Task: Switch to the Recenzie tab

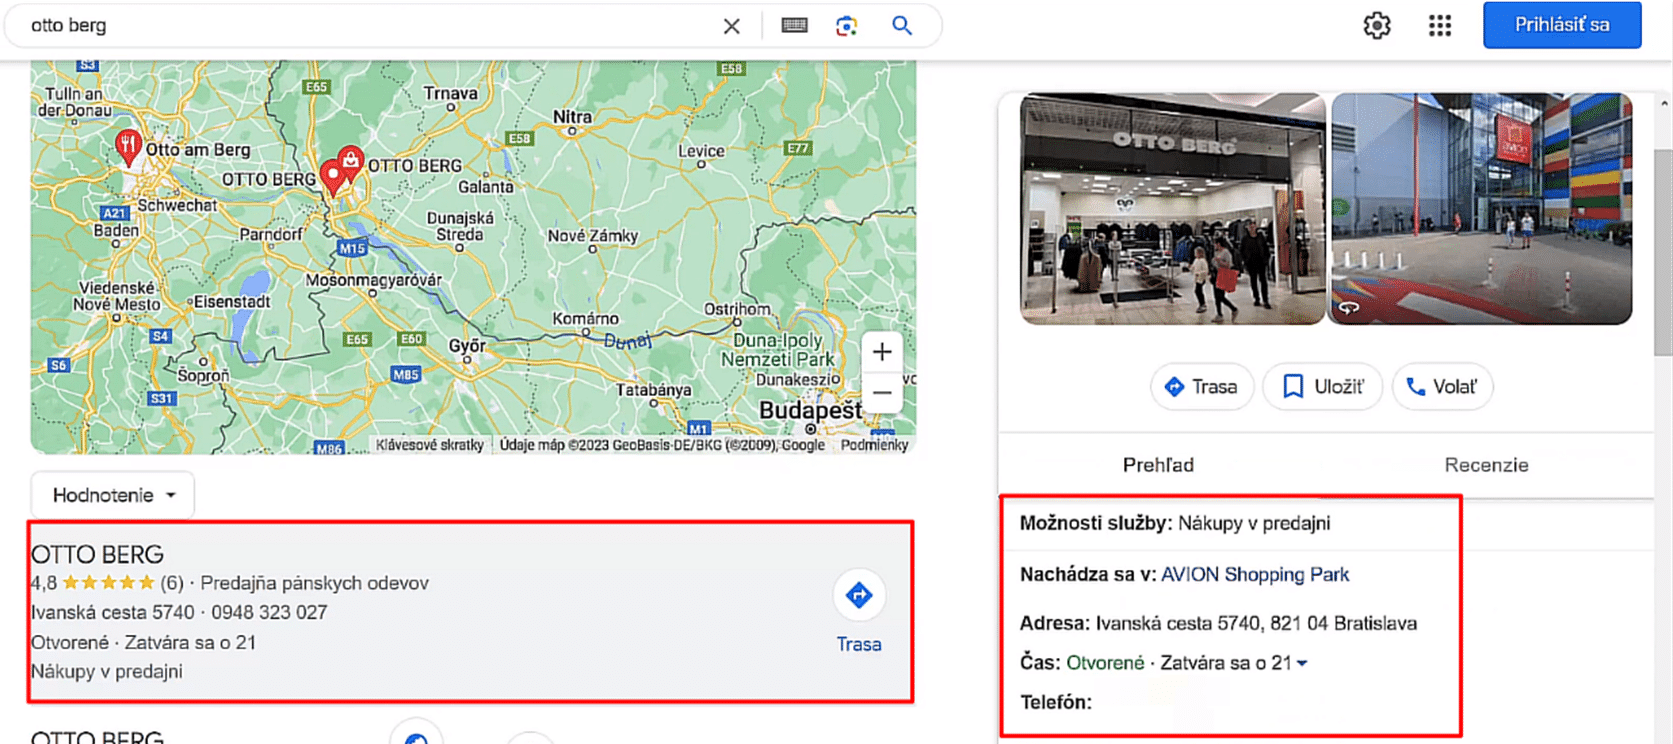Action: [x=1486, y=465]
